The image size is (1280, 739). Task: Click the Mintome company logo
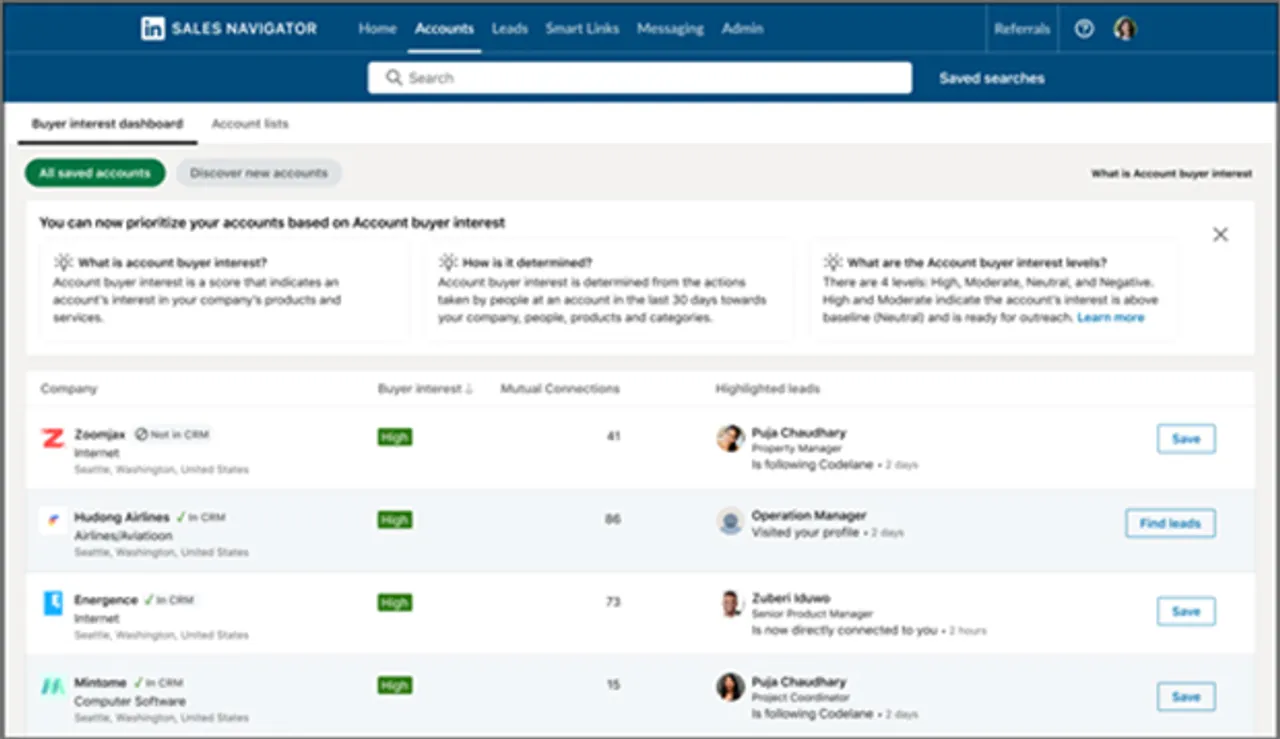[x=52, y=687]
